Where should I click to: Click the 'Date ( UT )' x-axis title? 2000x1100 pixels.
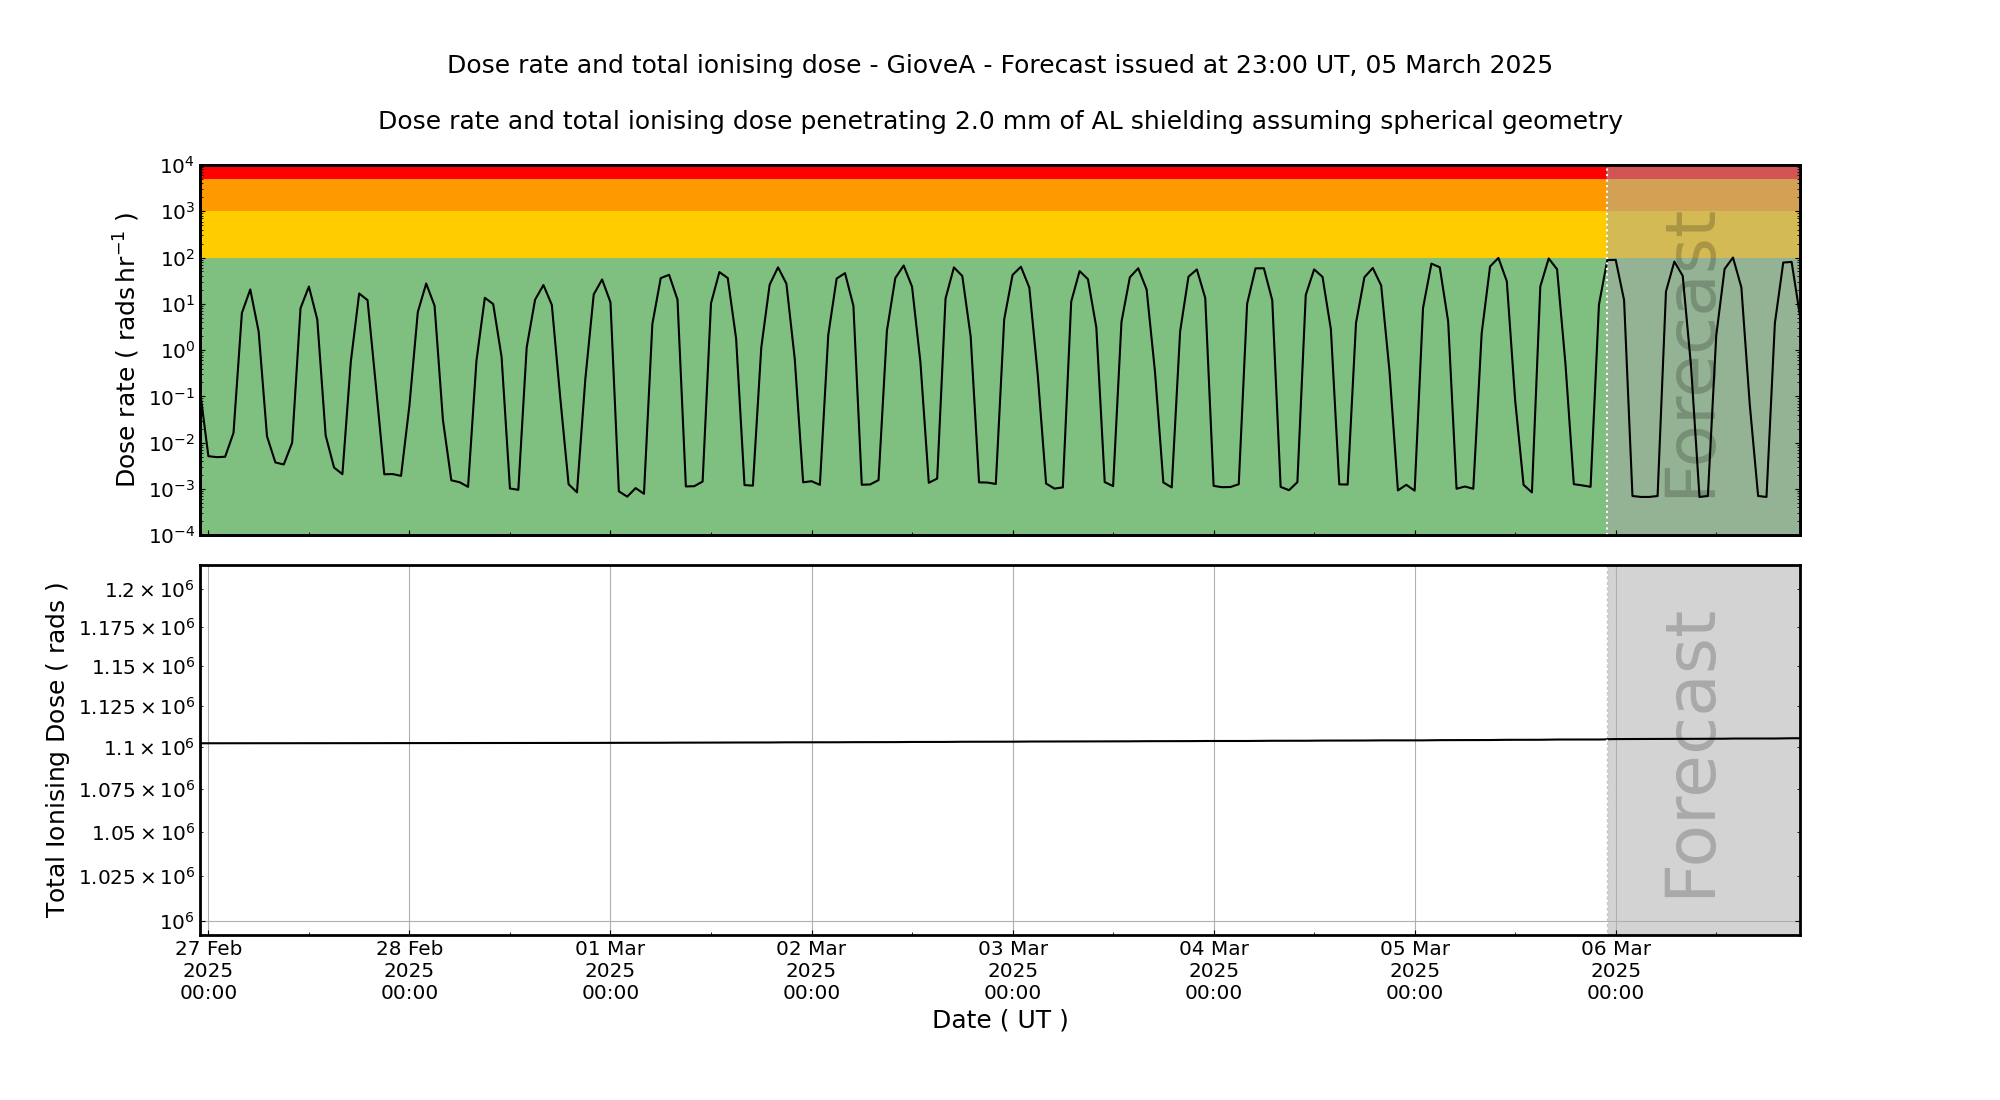tap(999, 1020)
